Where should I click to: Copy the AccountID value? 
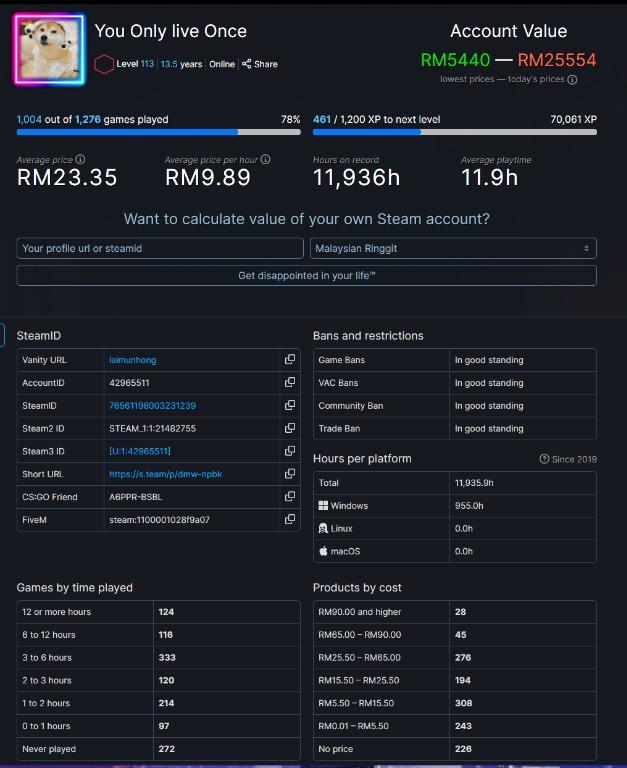tap(290, 383)
